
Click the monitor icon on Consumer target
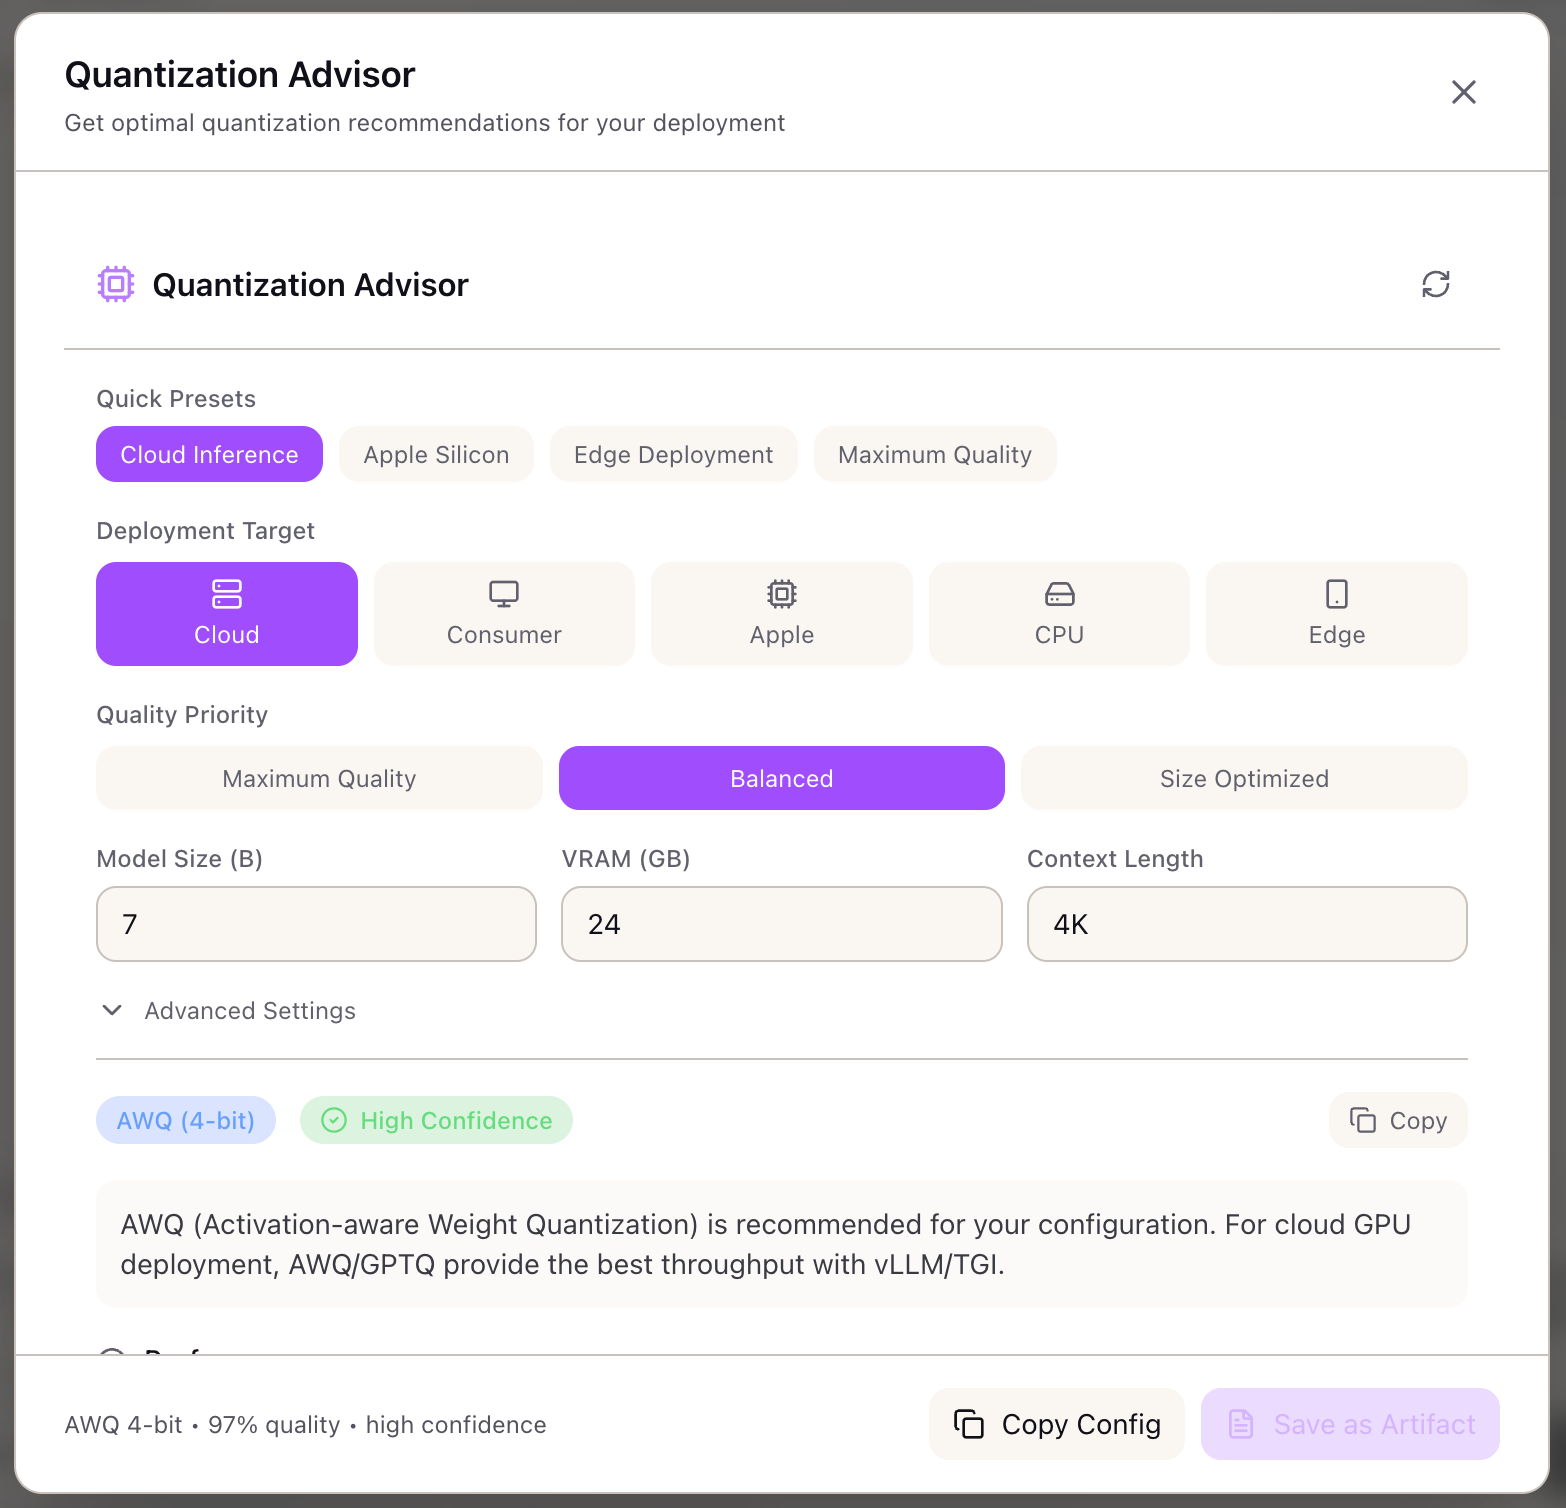[503, 593]
